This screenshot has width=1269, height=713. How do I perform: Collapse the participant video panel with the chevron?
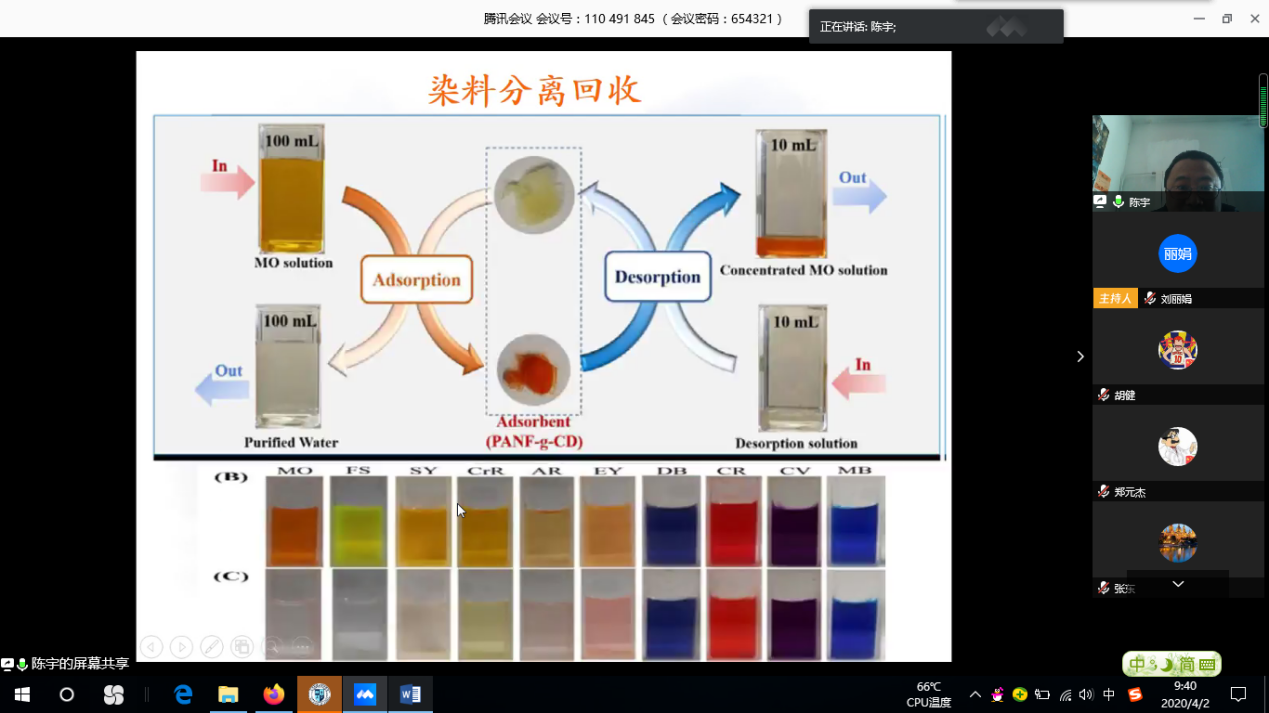click(1080, 356)
